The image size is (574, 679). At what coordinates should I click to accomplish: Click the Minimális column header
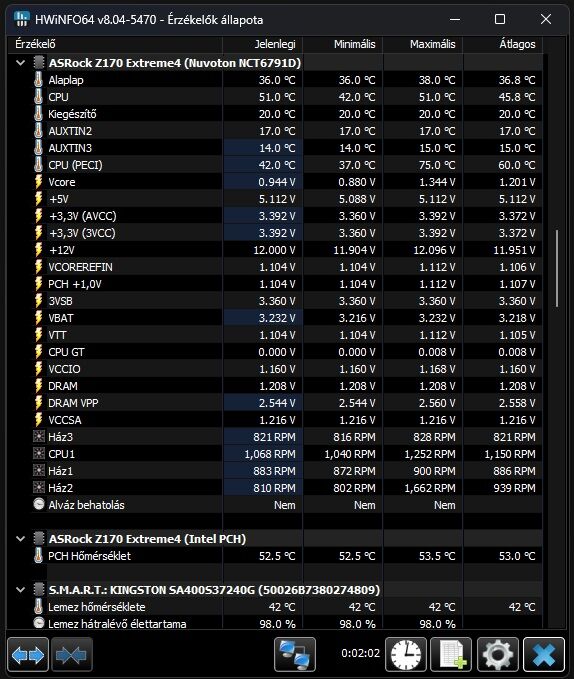(342, 44)
